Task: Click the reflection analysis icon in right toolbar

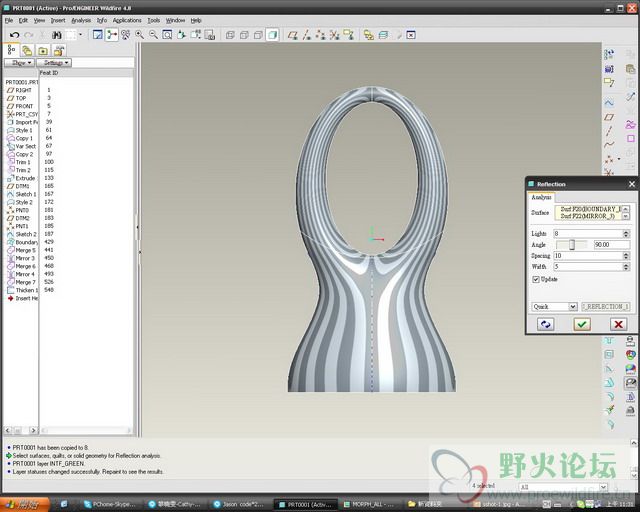Action: coord(631,383)
